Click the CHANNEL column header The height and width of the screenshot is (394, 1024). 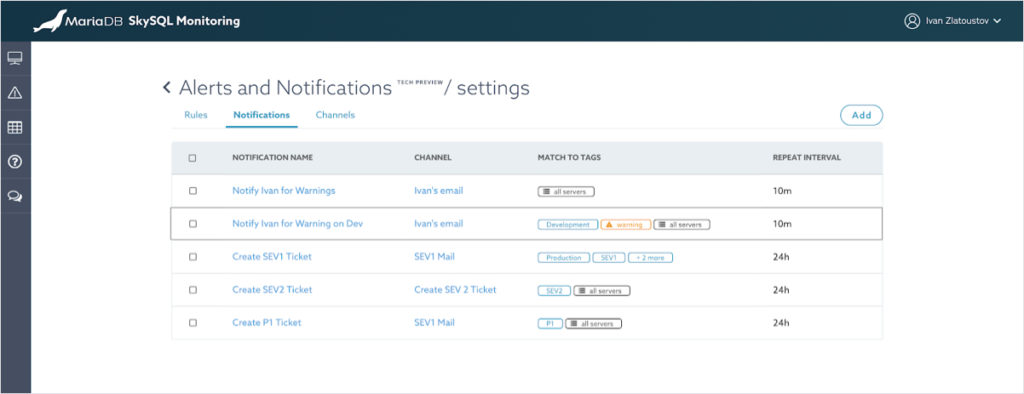433,157
